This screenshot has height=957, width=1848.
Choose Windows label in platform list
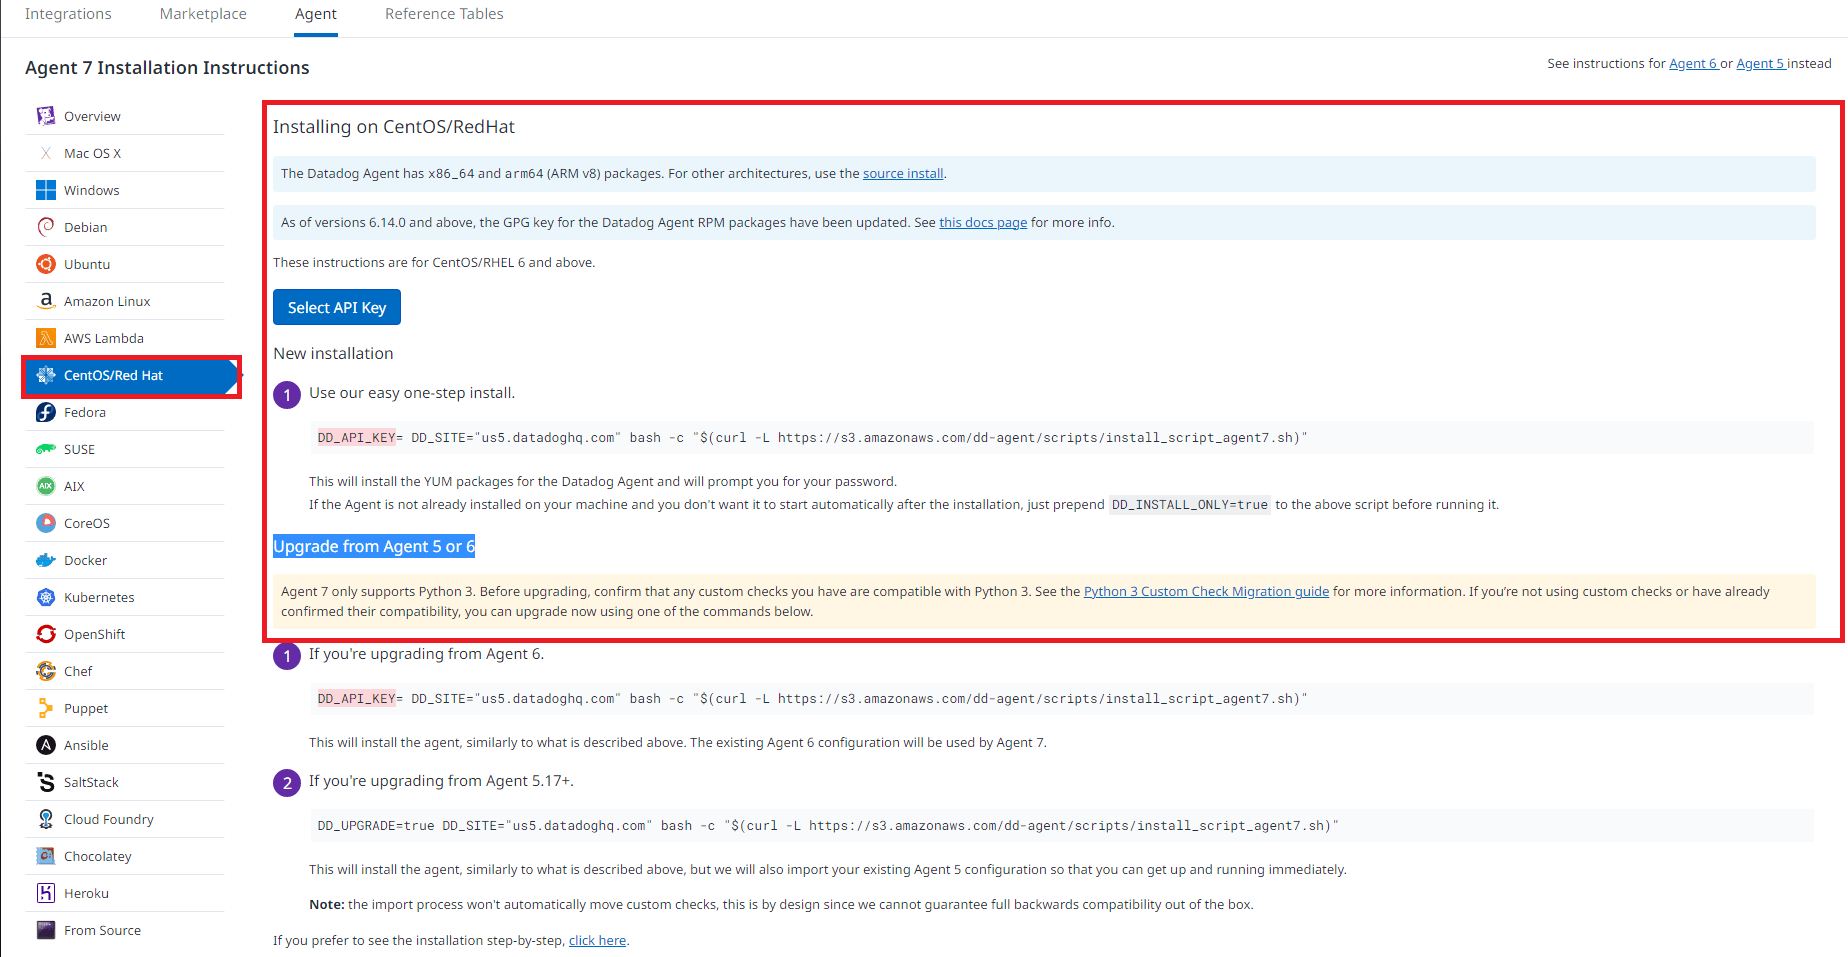(92, 190)
